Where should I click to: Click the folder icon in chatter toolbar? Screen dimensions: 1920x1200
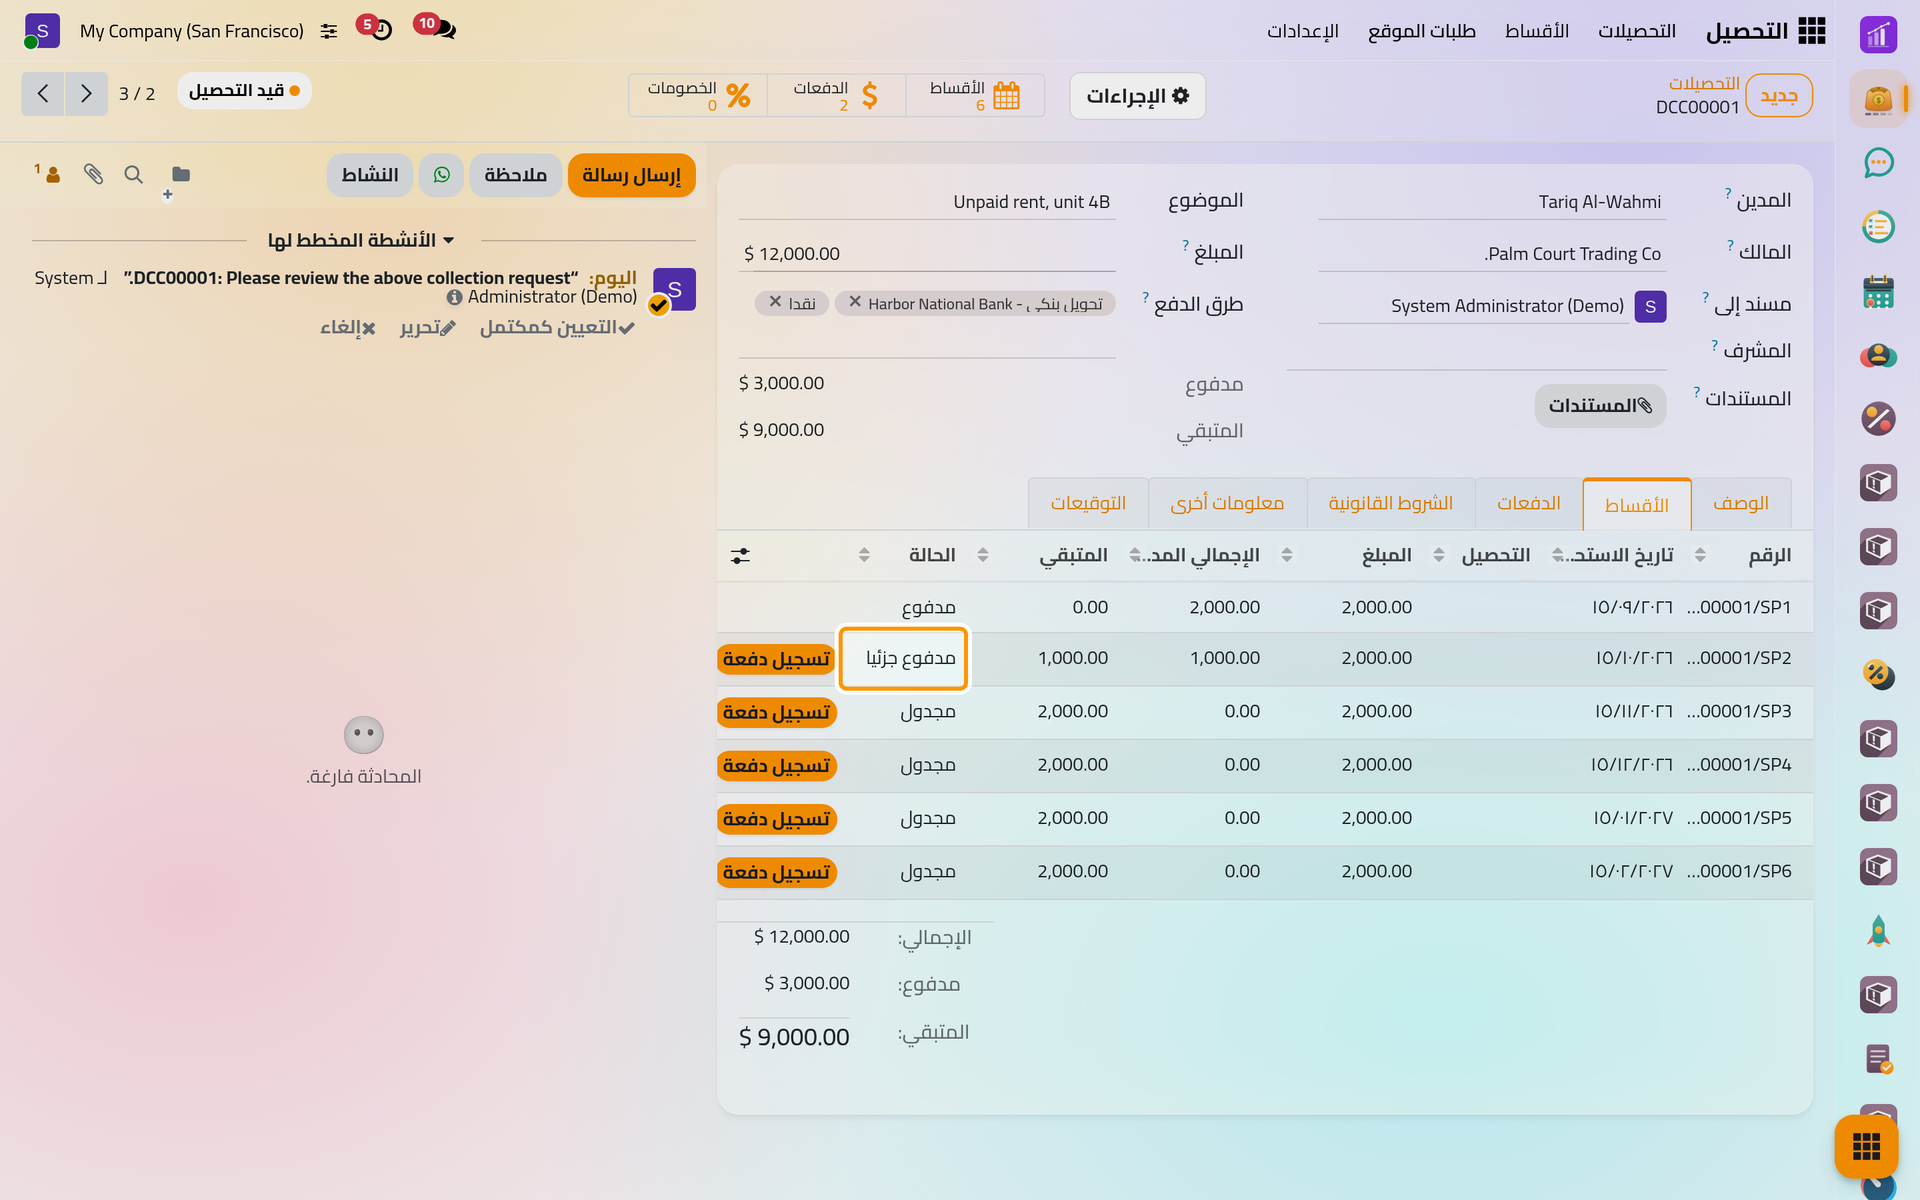[x=180, y=175]
